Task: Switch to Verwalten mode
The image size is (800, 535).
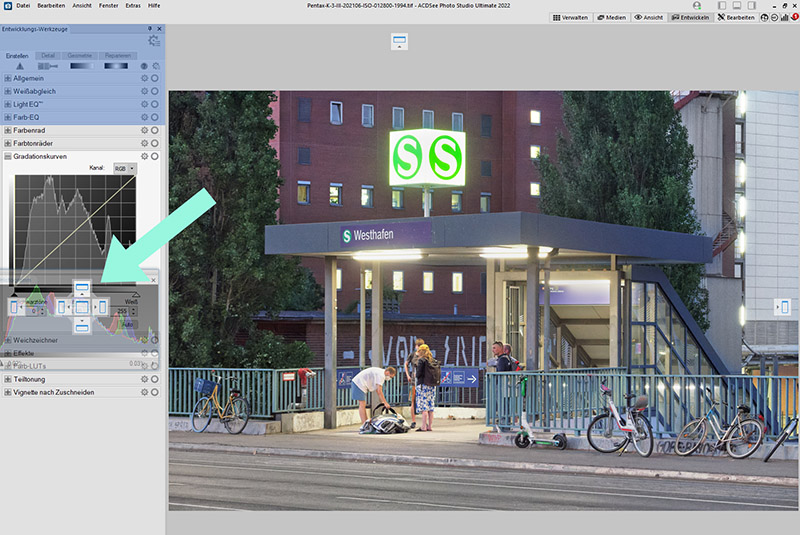Action: (x=570, y=17)
